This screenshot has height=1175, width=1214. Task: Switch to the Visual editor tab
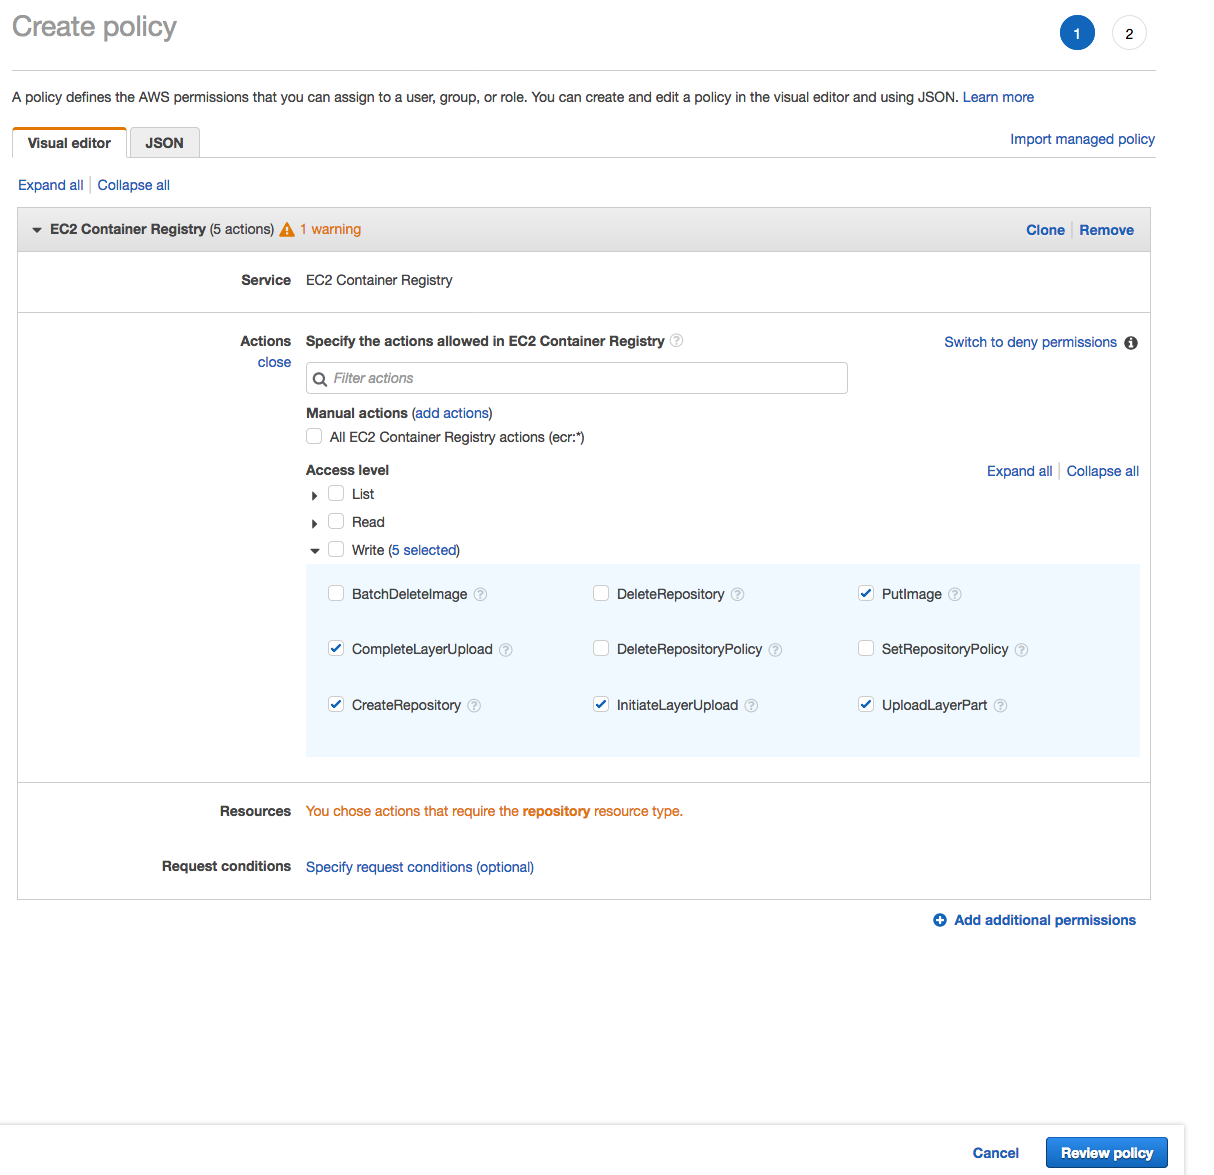[69, 143]
